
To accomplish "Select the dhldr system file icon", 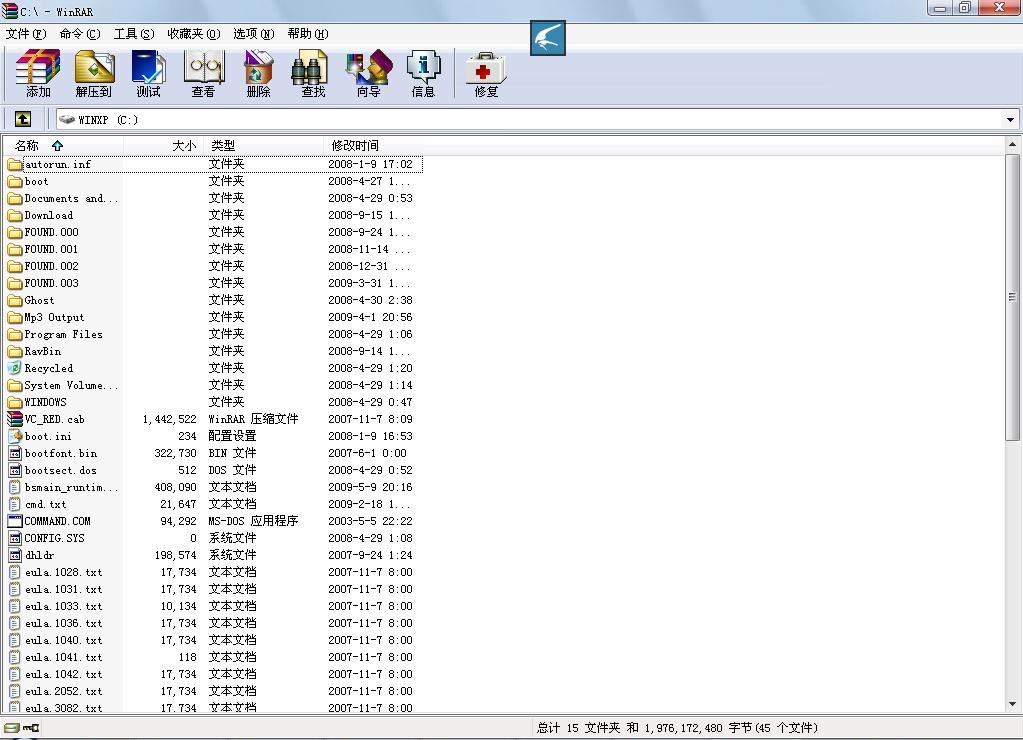I will (x=15, y=555).
